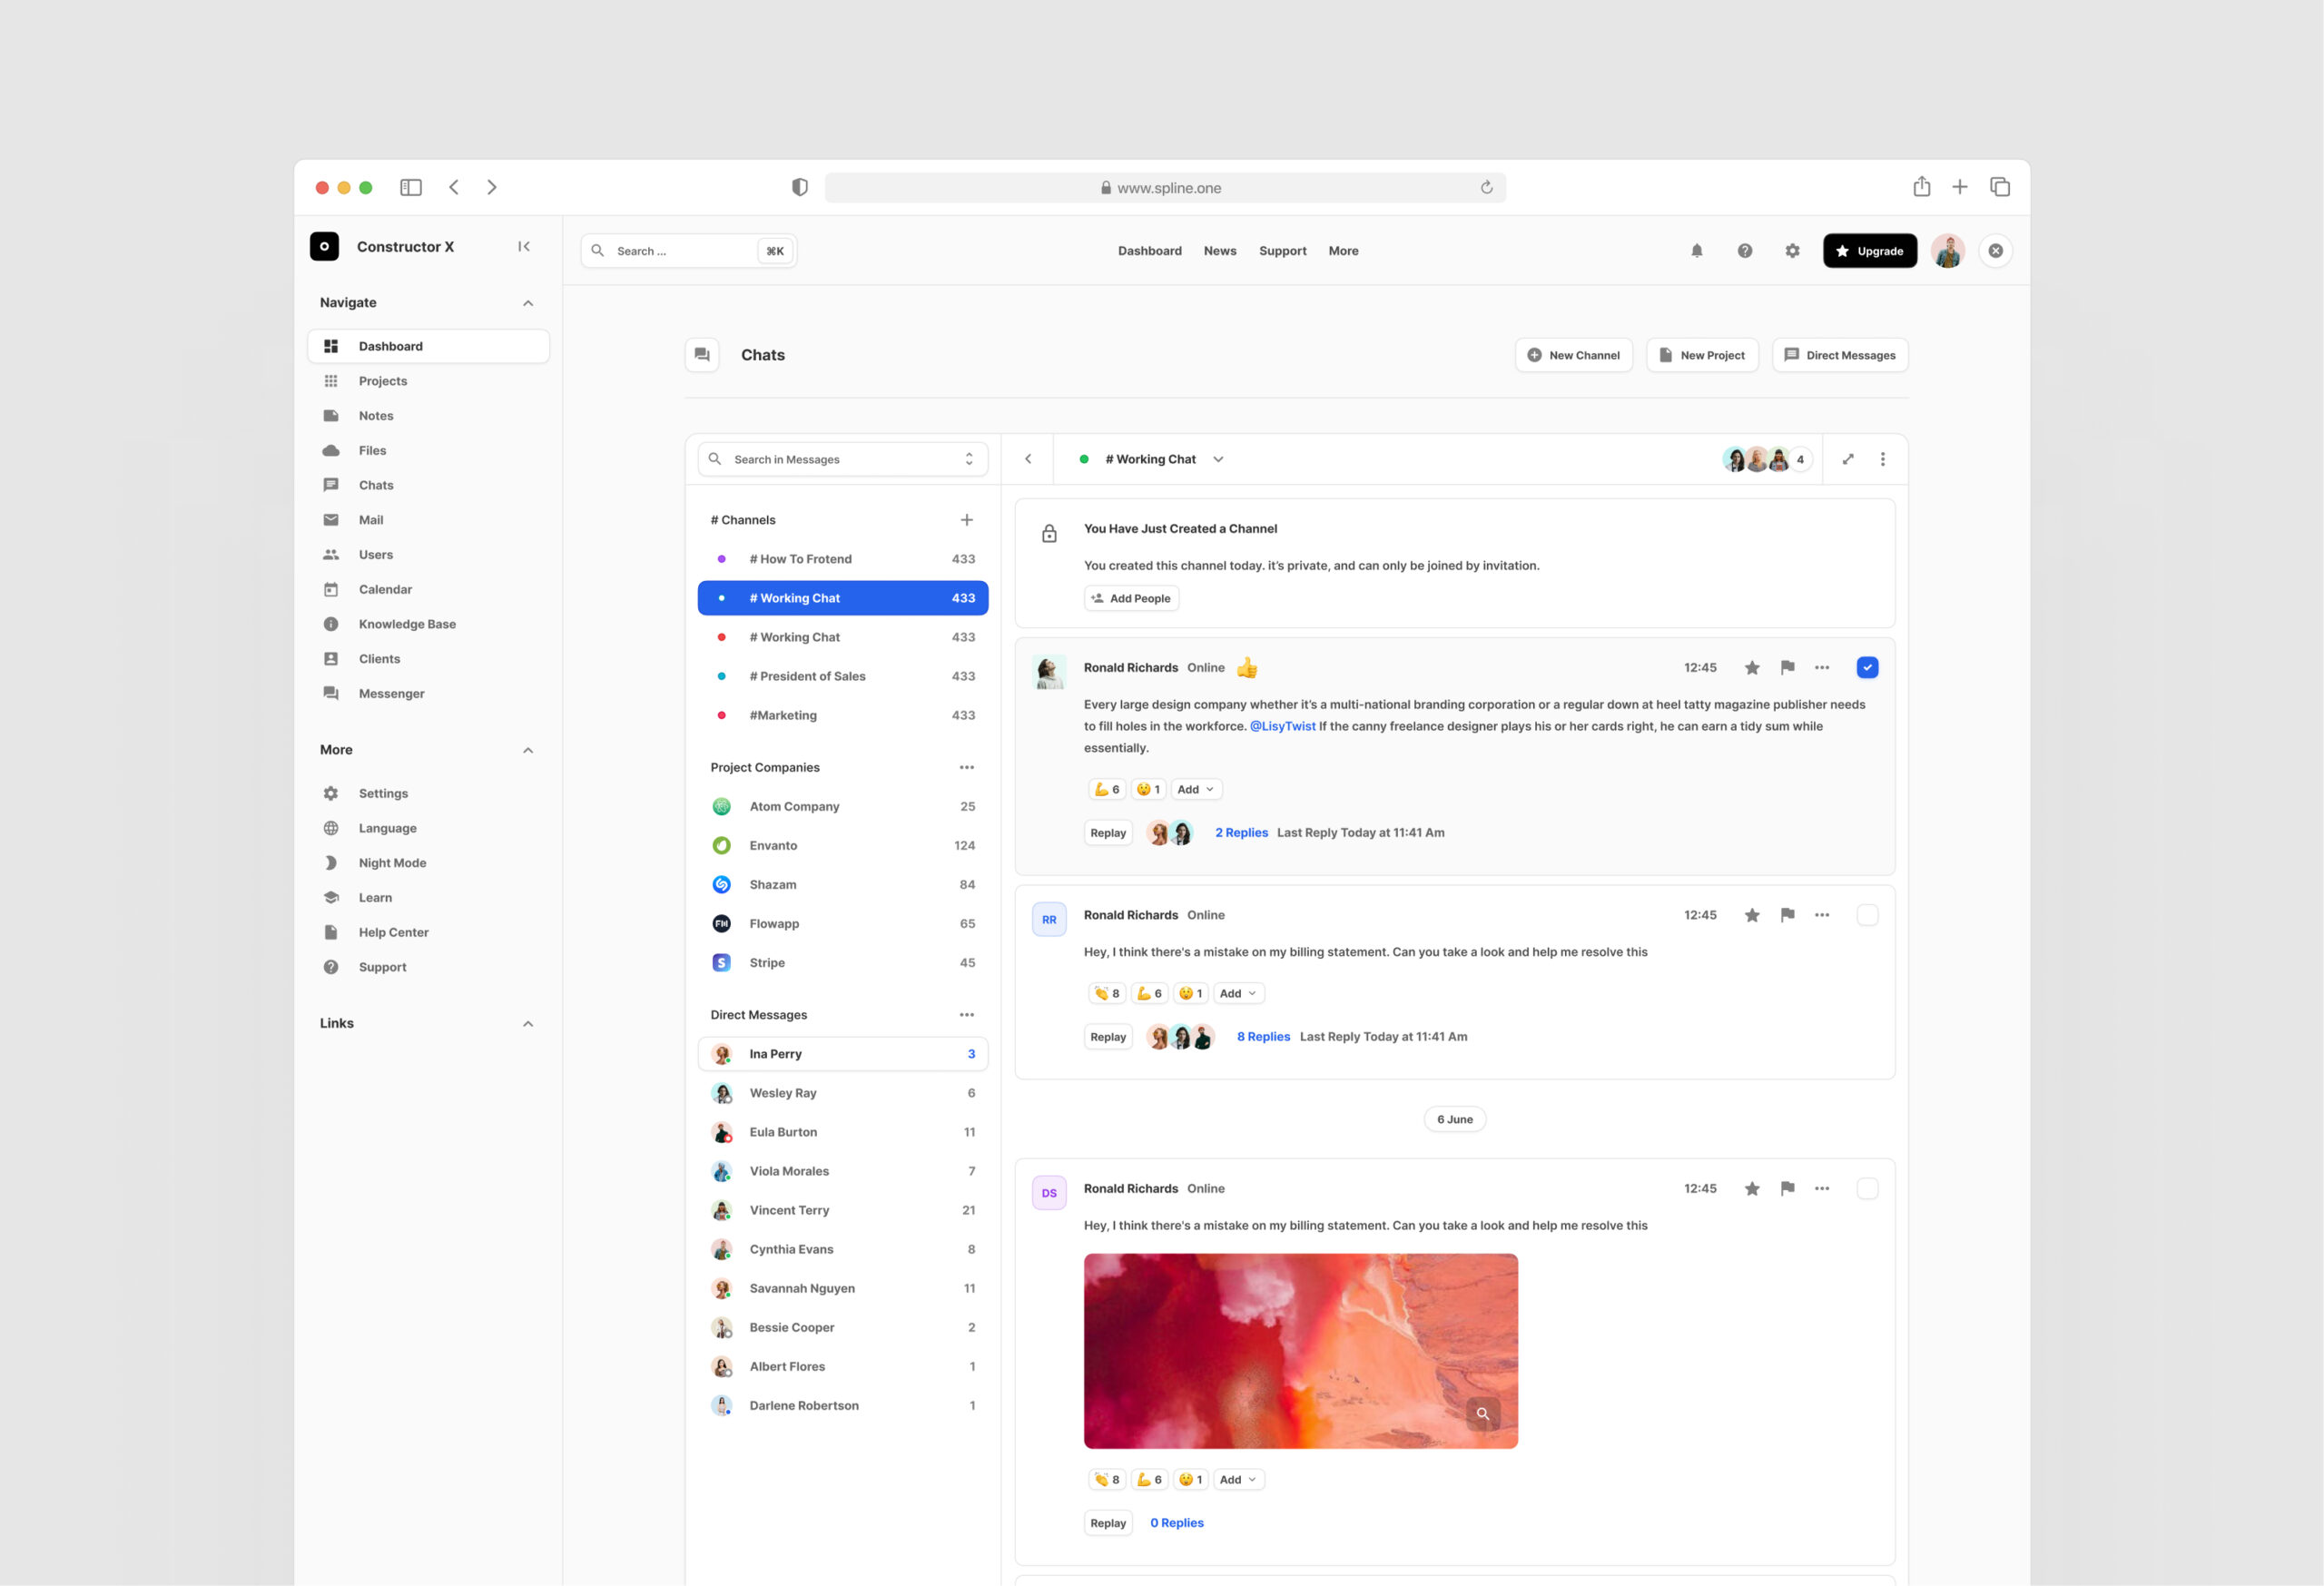
Task: Open Add reaction dropdown on RR message
Action: point(1238,993)
